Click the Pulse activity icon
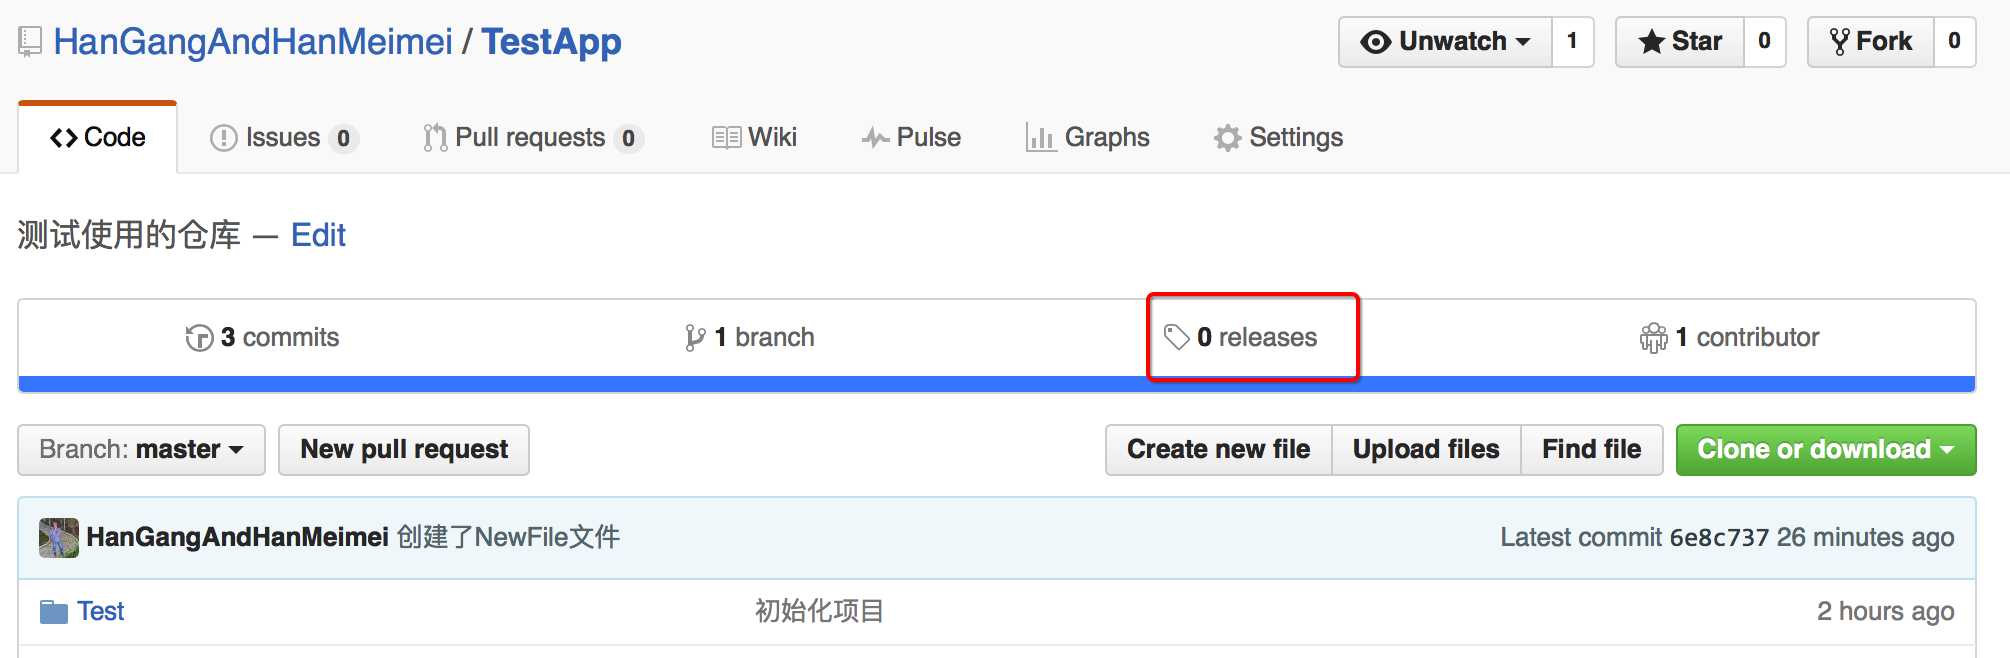Viewport: 2010px width, 658px height. point(875,138)
